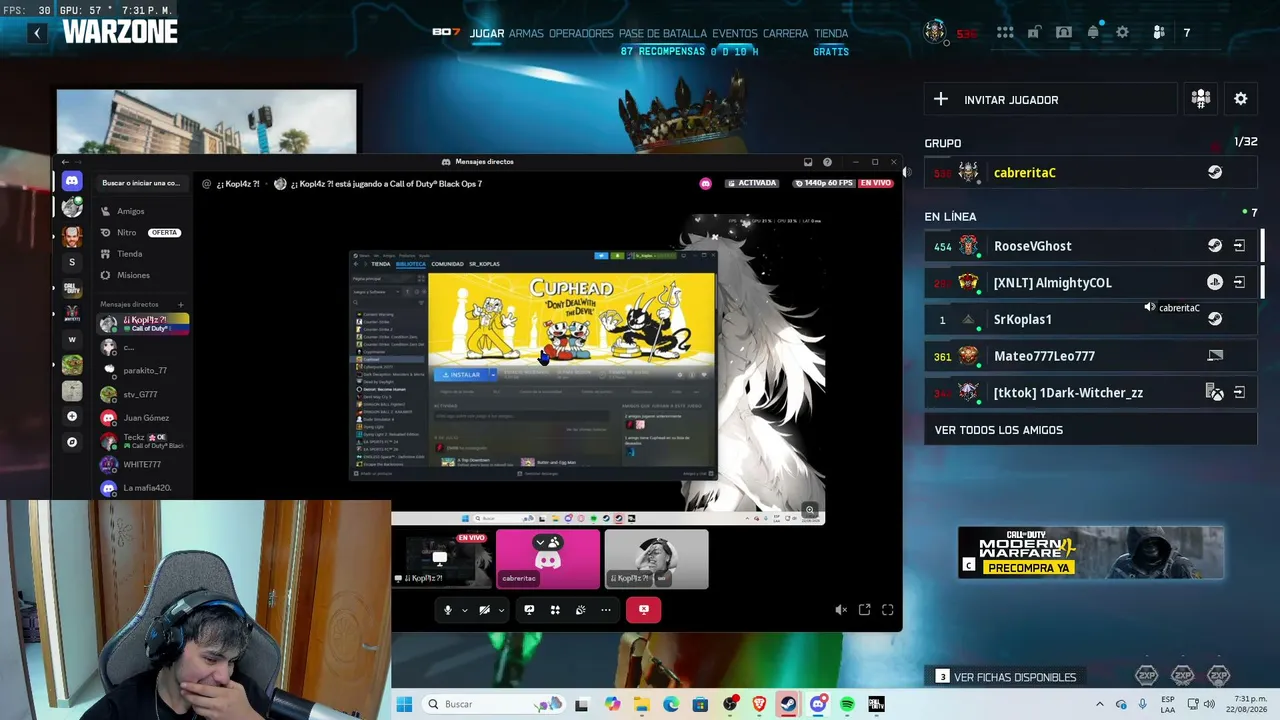Open direct message with WHITE777
Viewport: 1280px width, 720px height.
[x=142, y=464]
